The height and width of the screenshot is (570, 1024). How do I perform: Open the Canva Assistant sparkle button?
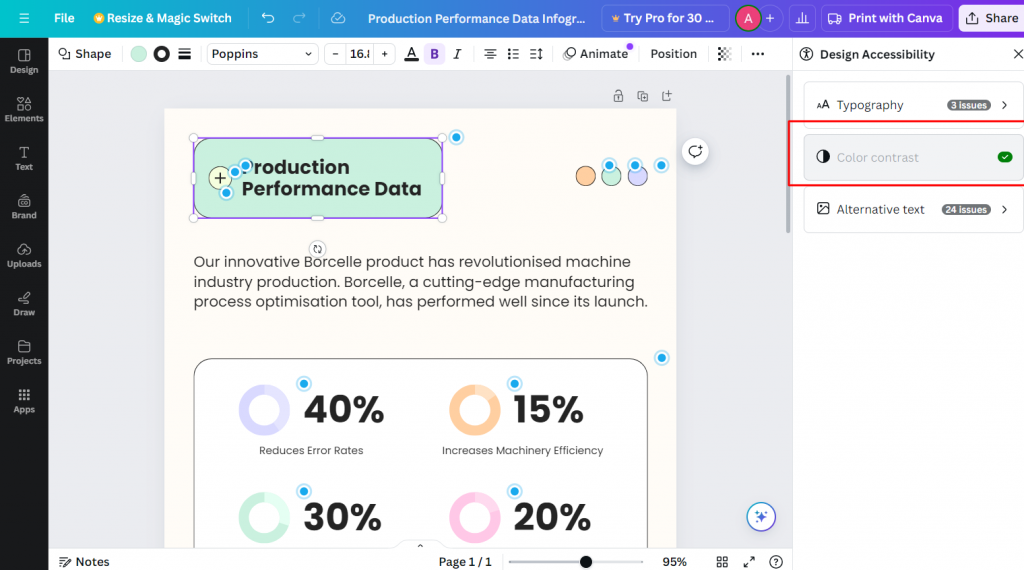coord(761,517)
